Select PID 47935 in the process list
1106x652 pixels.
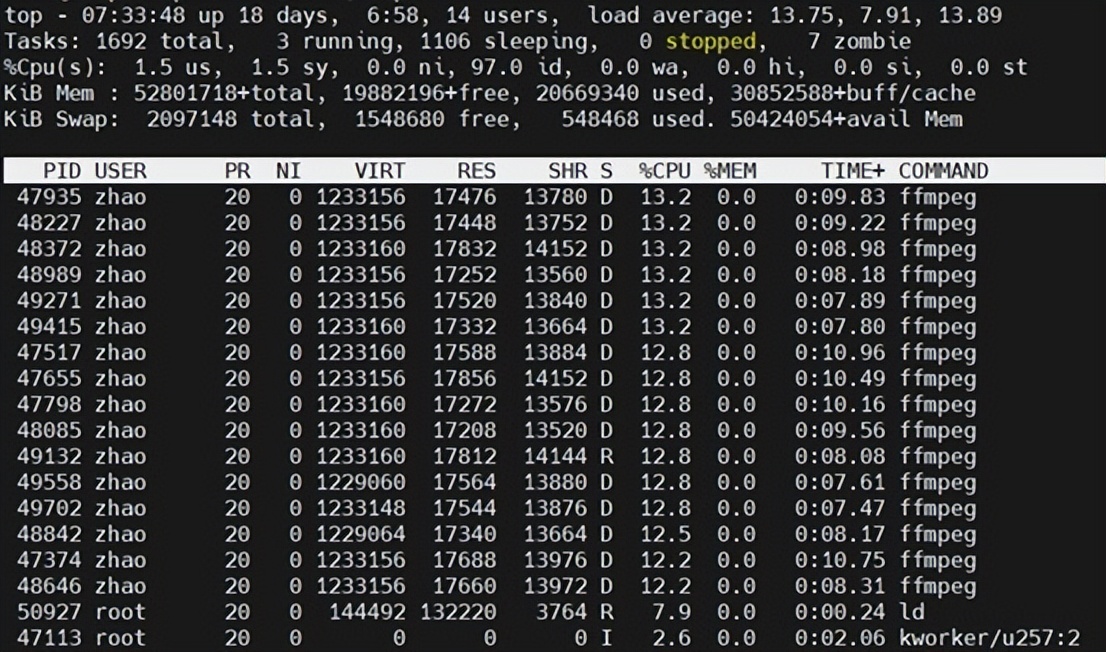tap(49, 197)
